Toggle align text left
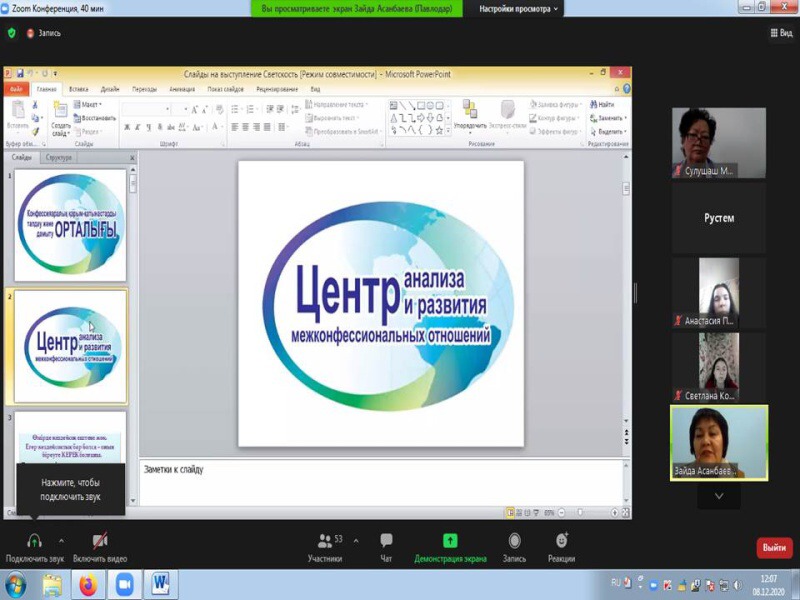Screen dimensions: 800x600 pos(235,127)
